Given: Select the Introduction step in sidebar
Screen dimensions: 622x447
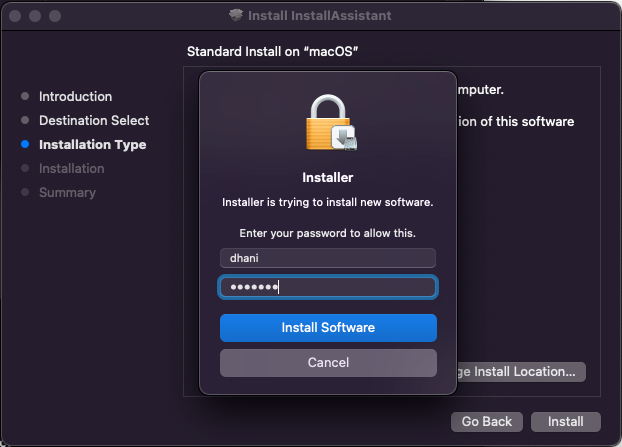Looking at the screenshot, I should pyautogui.click(x=75, y=96).
